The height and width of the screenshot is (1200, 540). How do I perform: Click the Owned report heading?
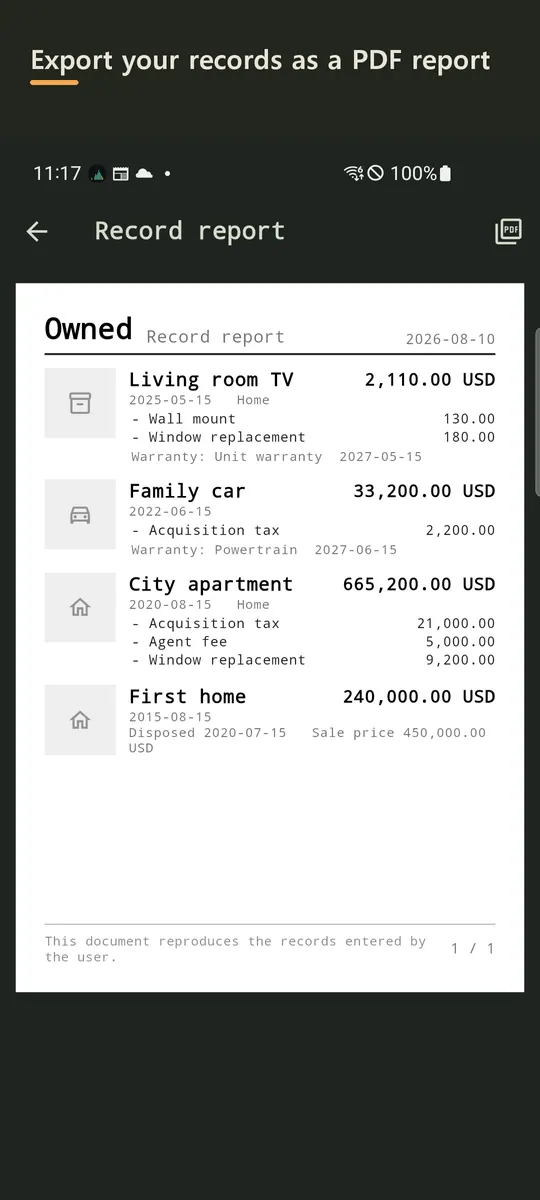pyautogui.click(x=89, y=329)
